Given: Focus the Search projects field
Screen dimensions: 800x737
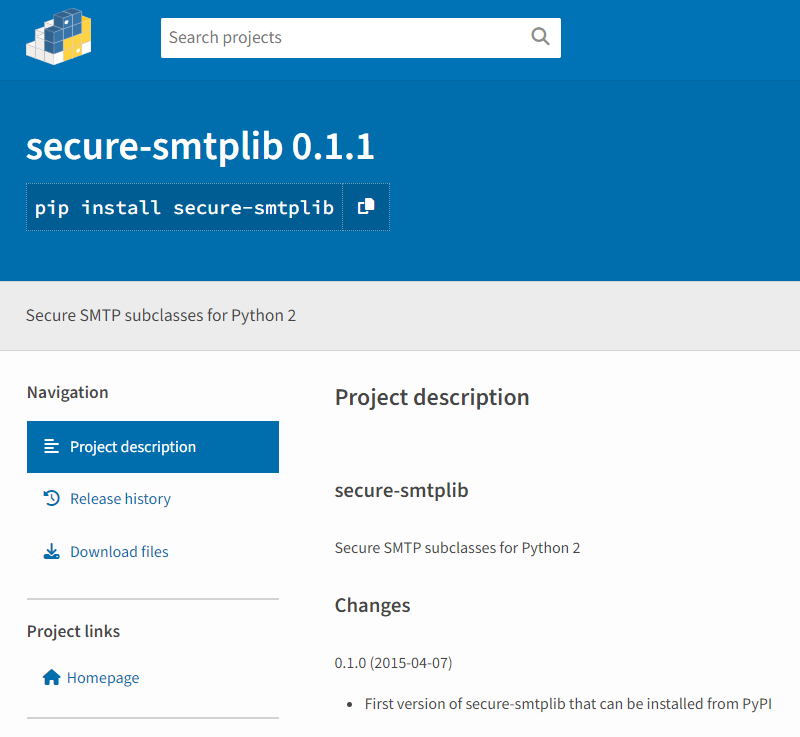Looking at the screenshot, I should click(x=361, y=38).
